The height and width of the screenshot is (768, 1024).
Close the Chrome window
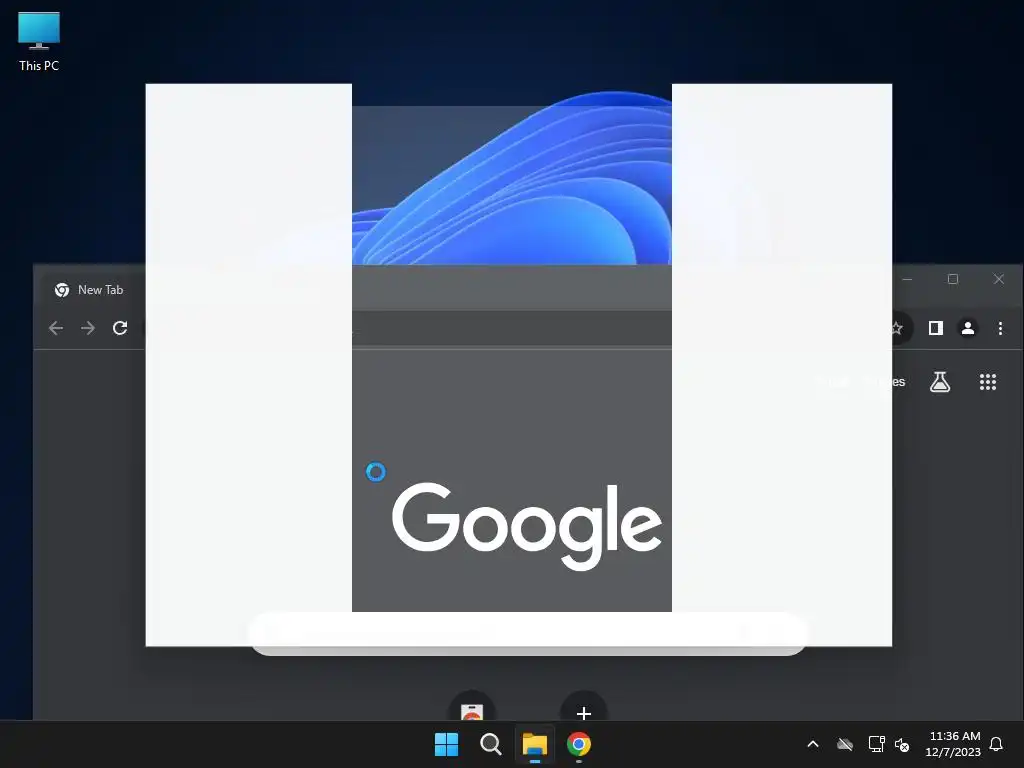999,280
